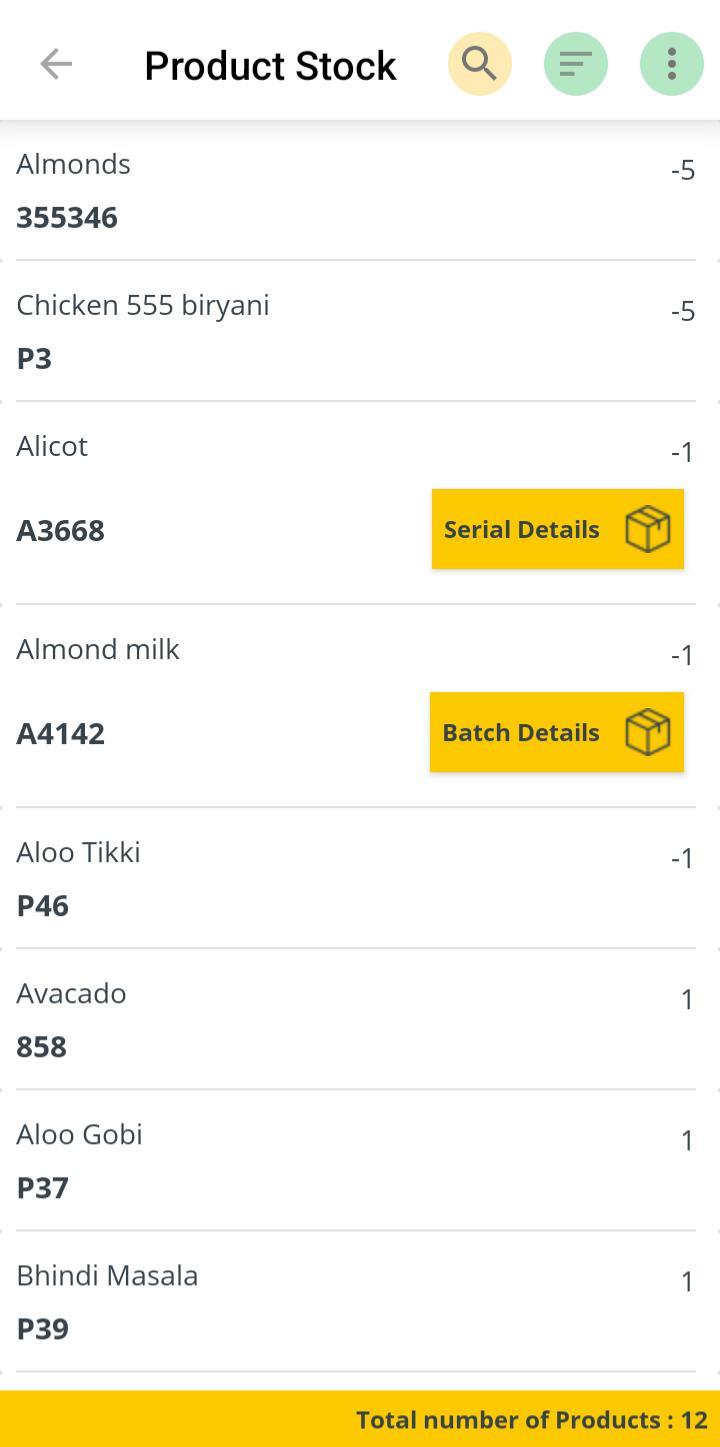The width and height of the screenshot is (720, 1447).
Task: Tap product code A3668
Action: (x=61, y=531)
